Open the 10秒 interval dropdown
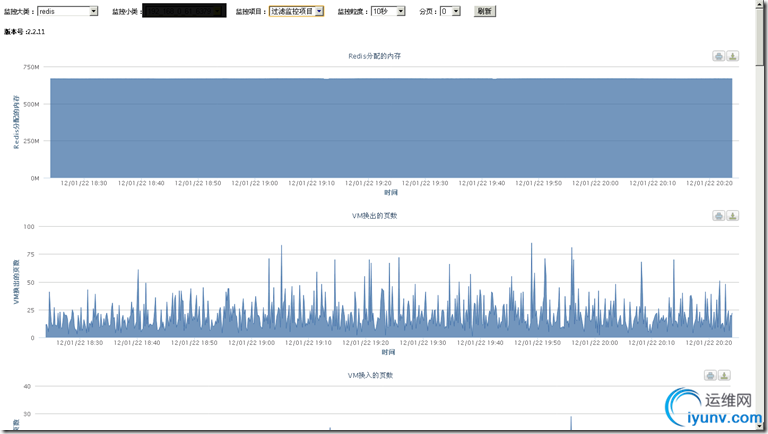 pyautogui.click(x=388, y=11)
